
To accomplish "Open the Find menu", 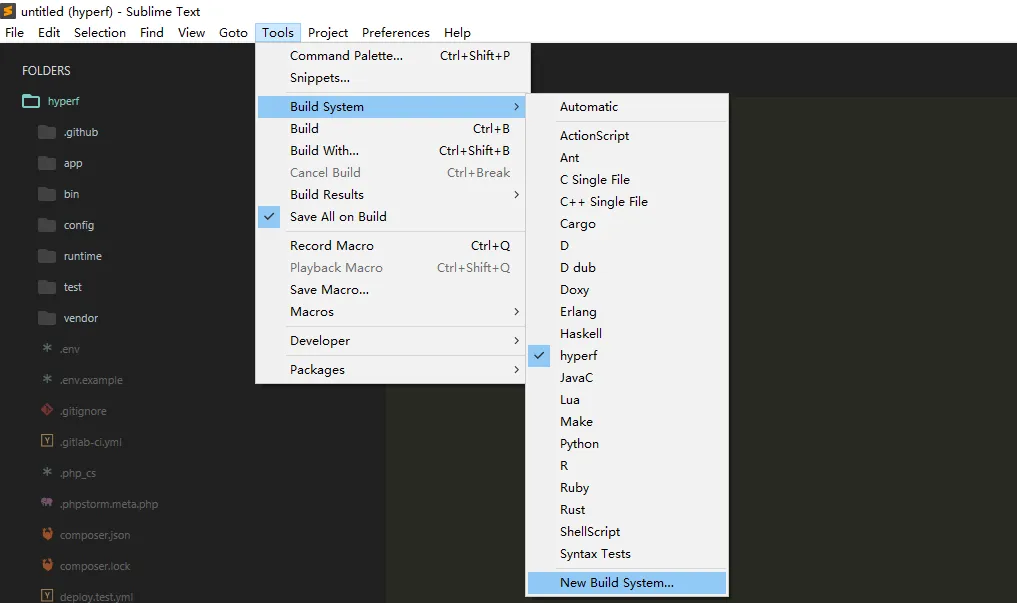I will [x=152, y=32].
